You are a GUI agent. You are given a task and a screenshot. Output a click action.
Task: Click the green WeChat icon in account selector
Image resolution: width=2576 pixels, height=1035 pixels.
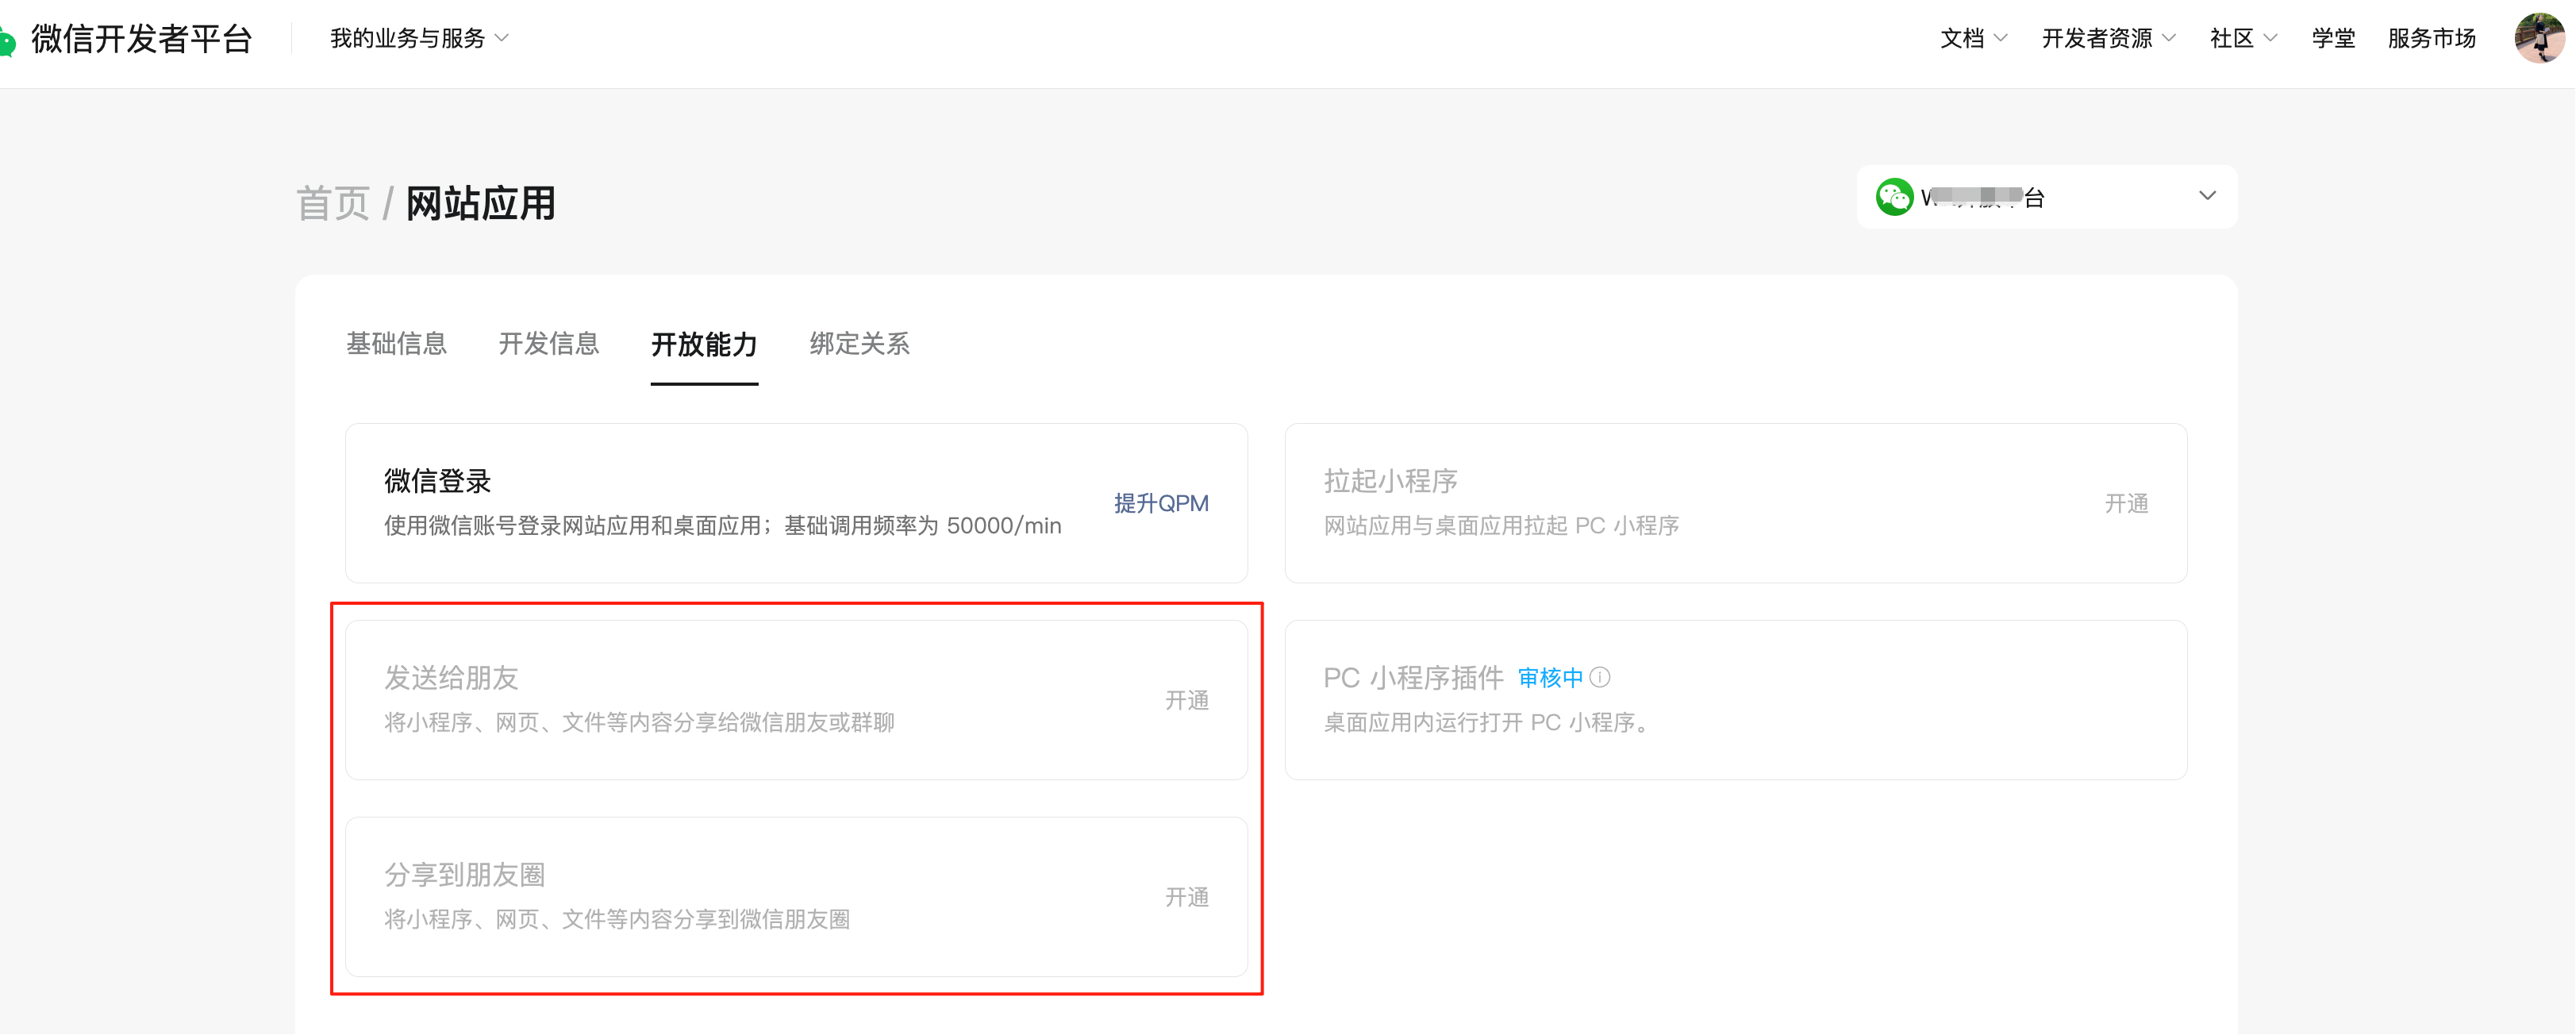tap(1894, 197)
